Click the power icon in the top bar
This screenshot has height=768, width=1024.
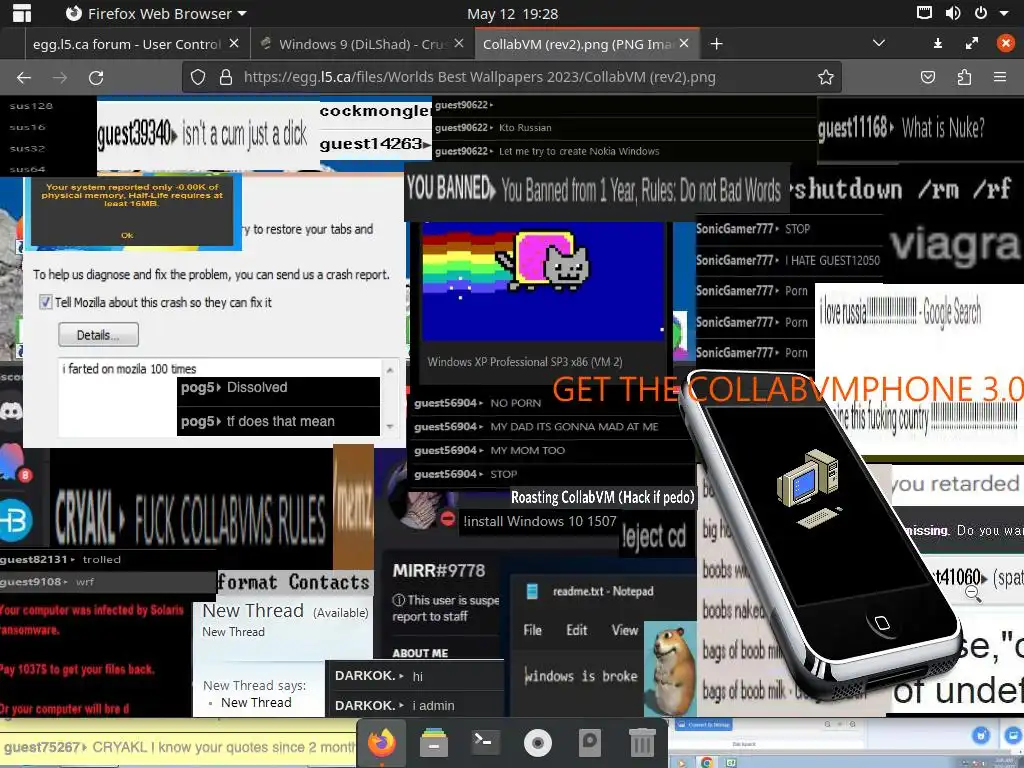981,12
